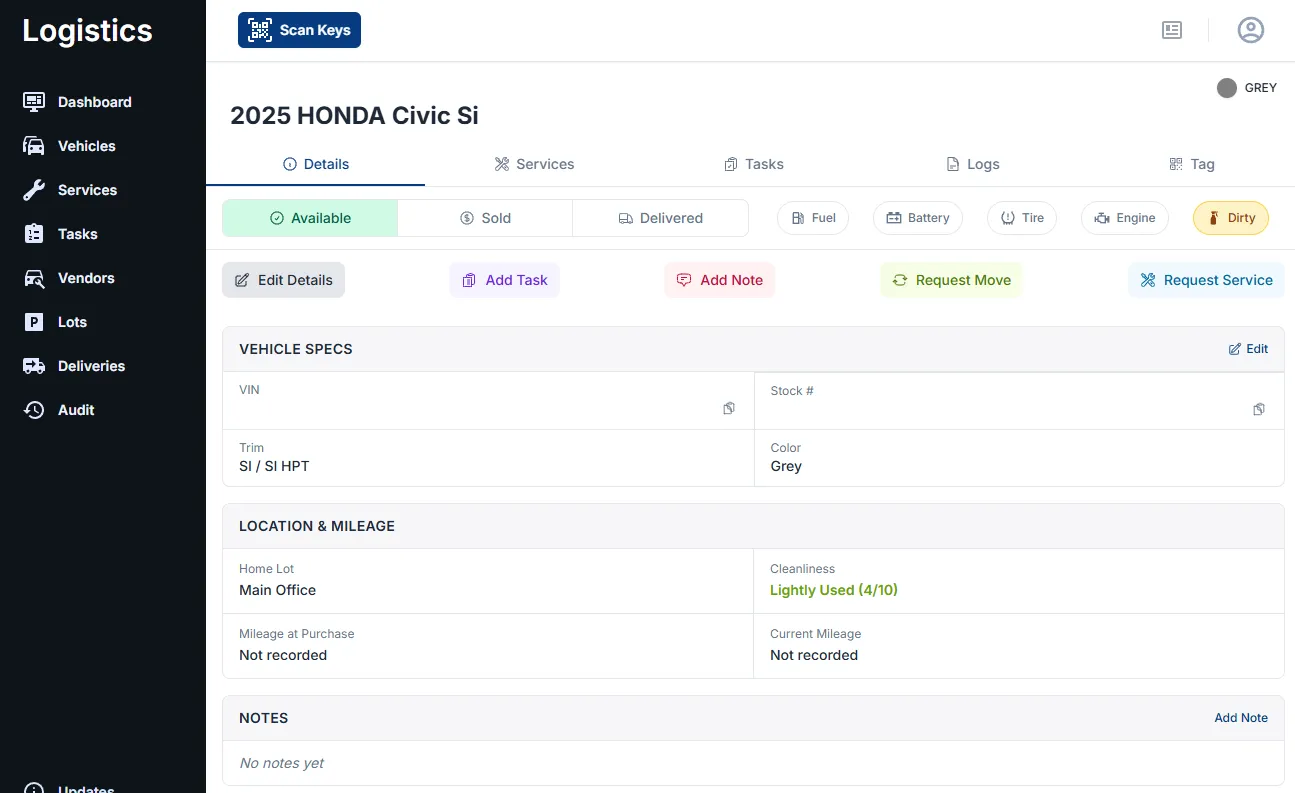
Task: Toggle the Battery status chip
Action: (918, 218)
